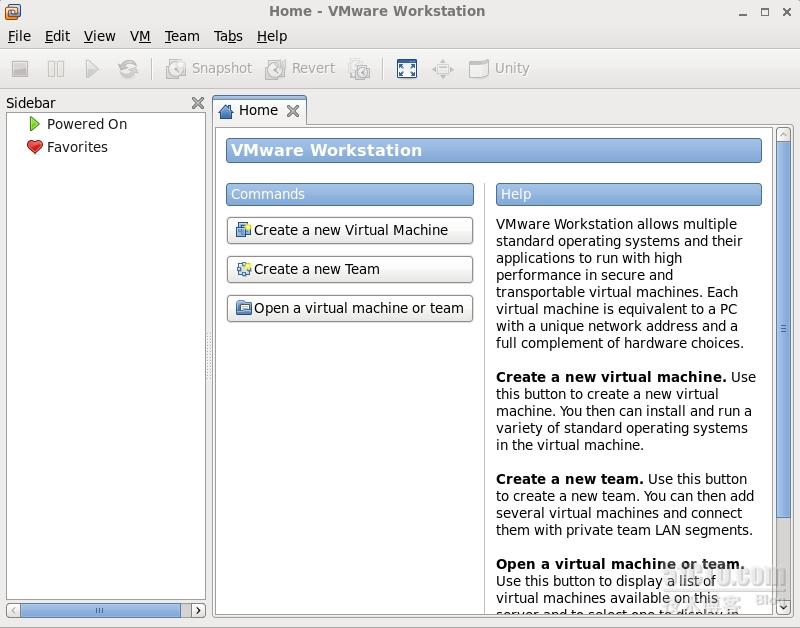
Task: Take a Snapshot from the toolbar
Action: coord(209,69)
